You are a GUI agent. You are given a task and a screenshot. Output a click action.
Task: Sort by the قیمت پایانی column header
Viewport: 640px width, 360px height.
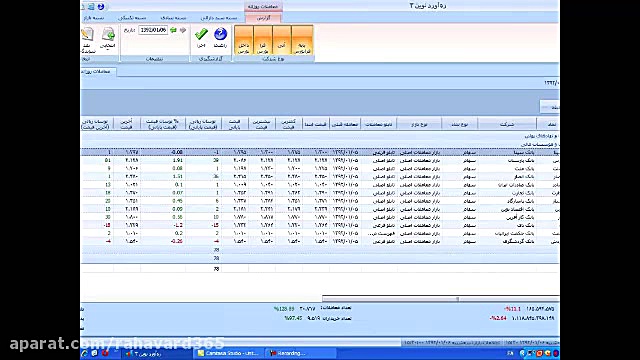click(x=235, y=124)
